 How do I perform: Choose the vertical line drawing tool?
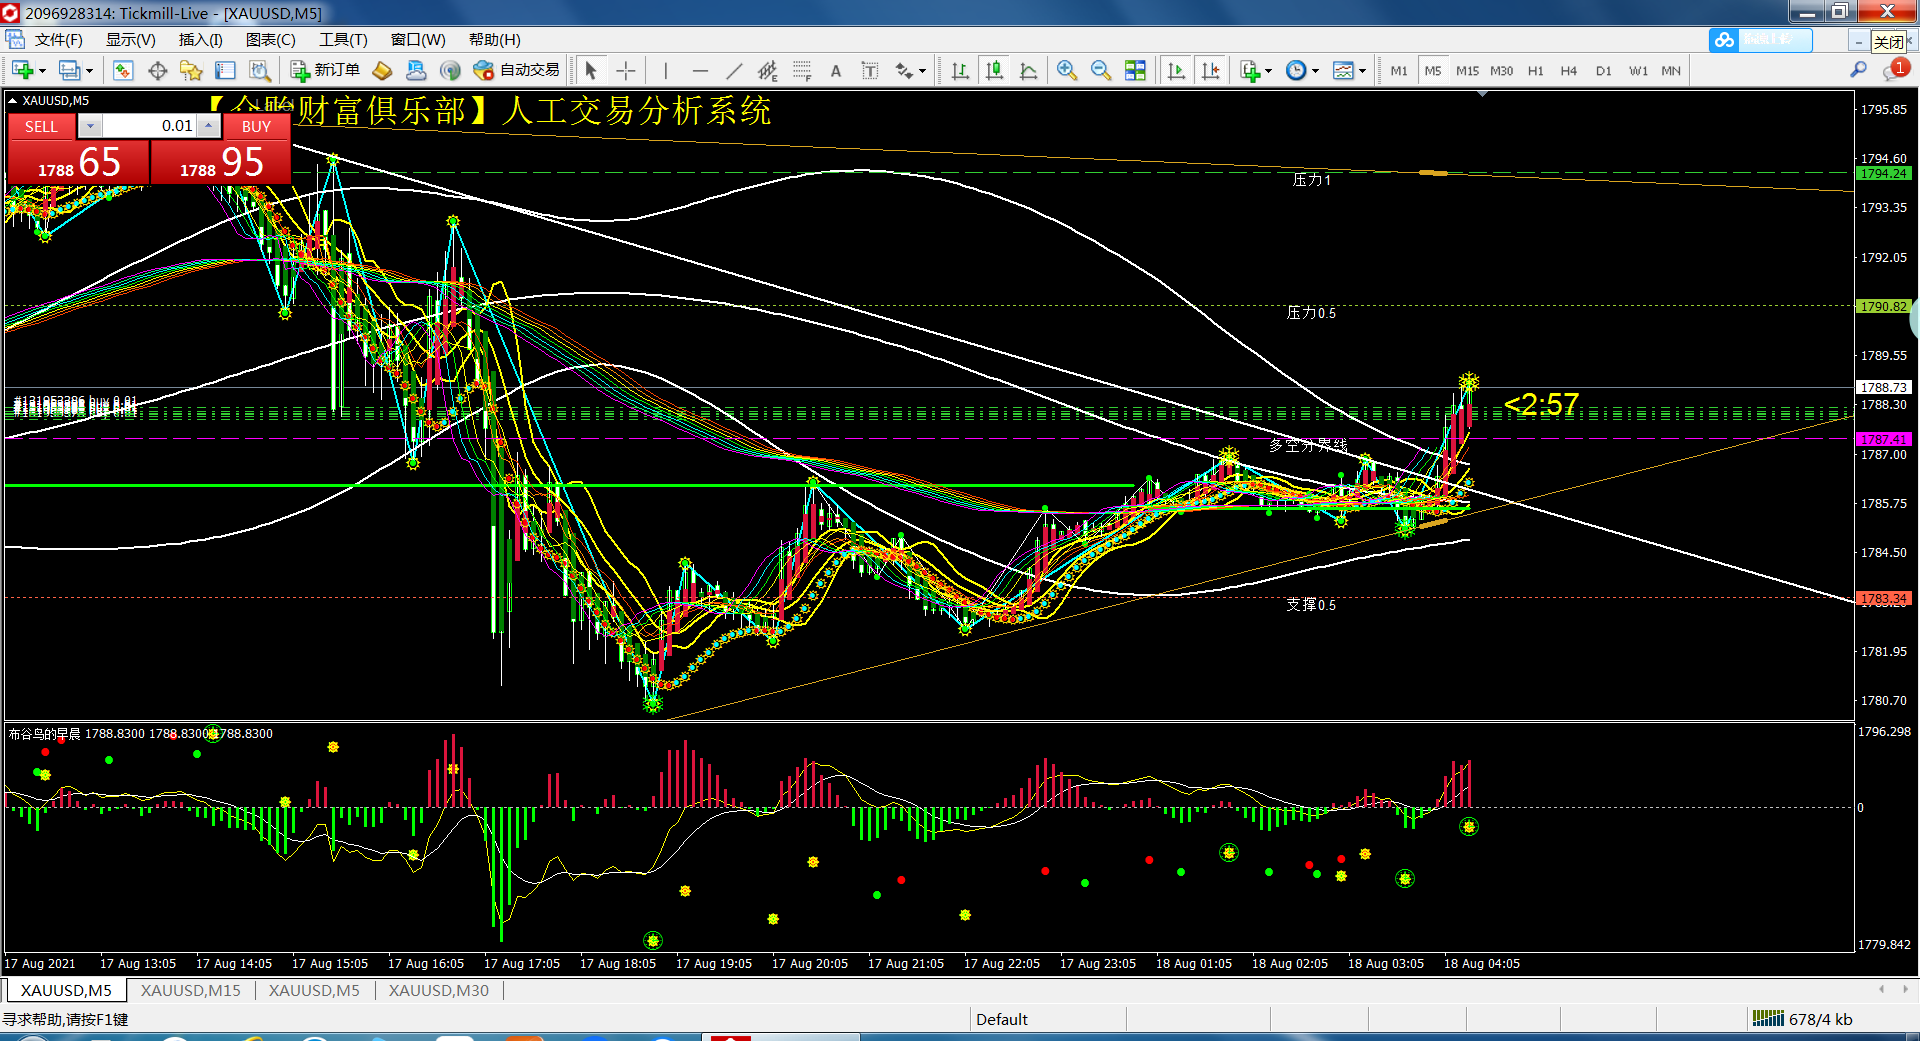(665, 70)
